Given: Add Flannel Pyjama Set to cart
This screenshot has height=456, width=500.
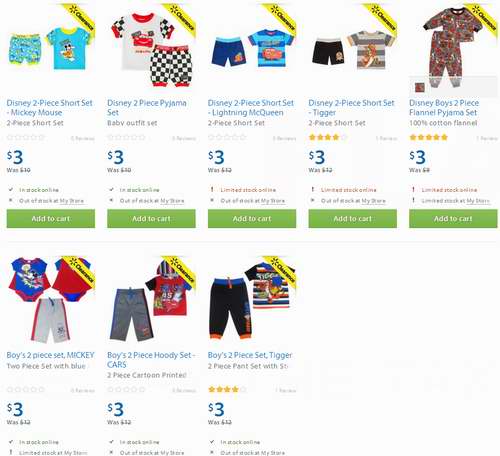Looking at the screenshot, I should click(453, 219).
